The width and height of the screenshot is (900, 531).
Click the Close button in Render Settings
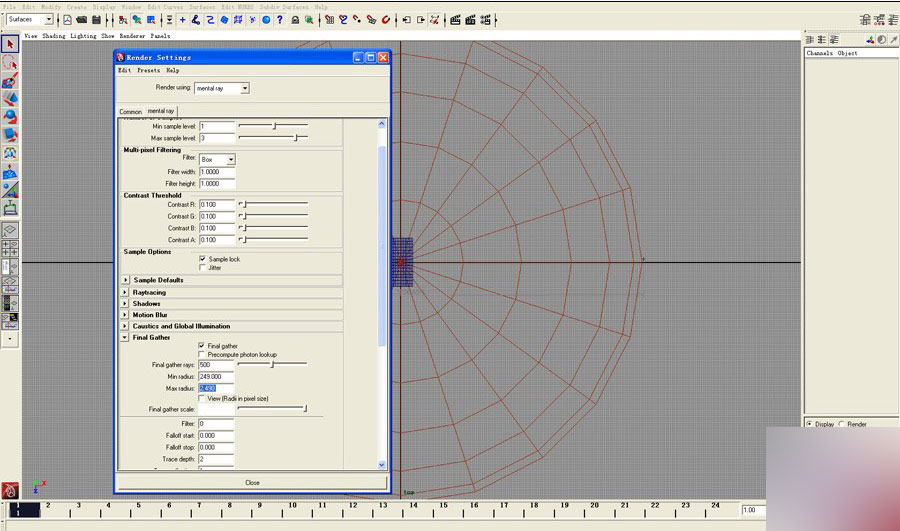click(x=252, y=482)
